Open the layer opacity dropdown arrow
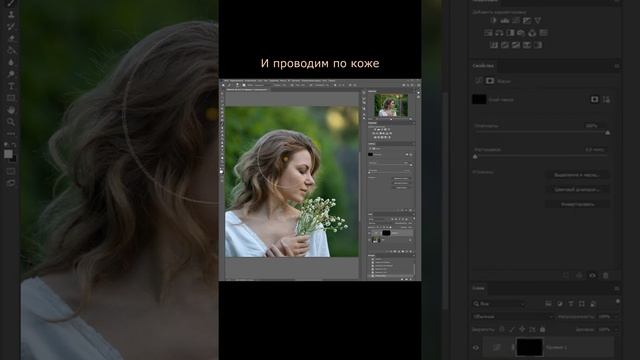The height and width of the screenshot is (360, 640). (616, 317)
